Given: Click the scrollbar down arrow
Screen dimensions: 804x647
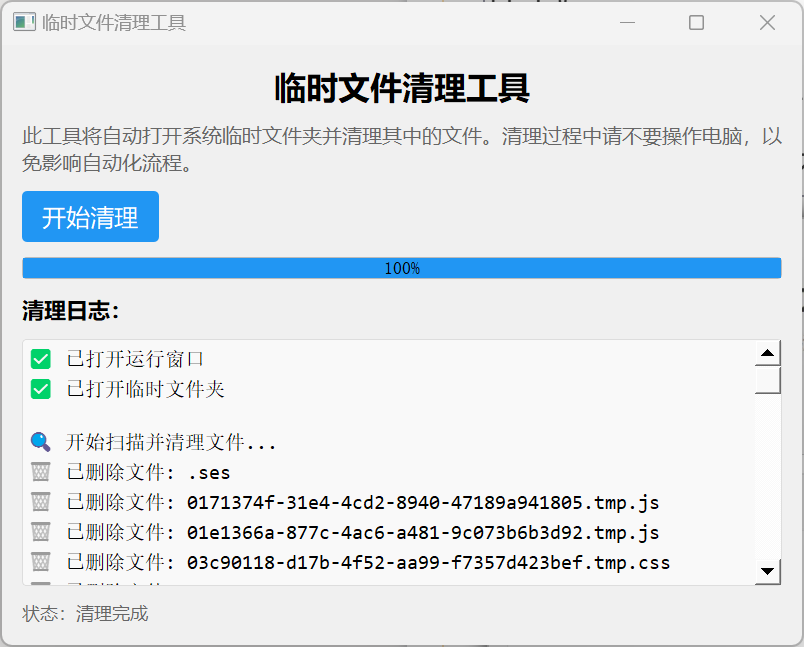Looking at the screenshot, I should click(x=768, y=572).
